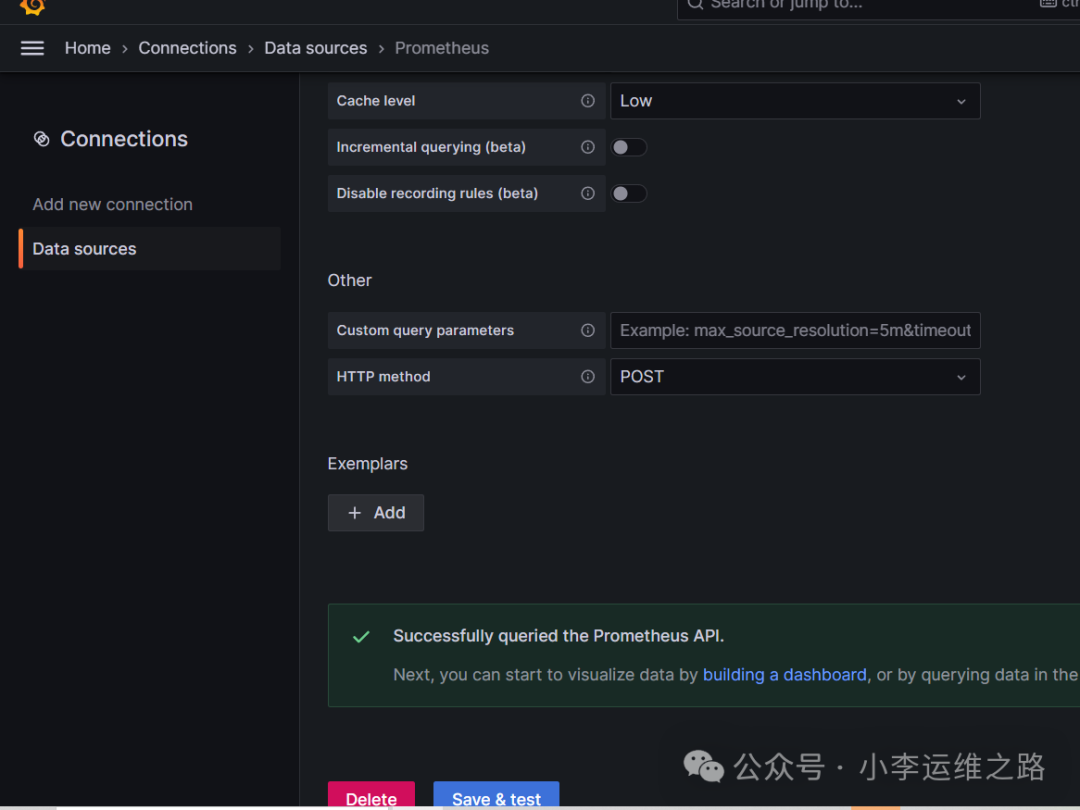This screenshot has height=810, width=1080.
Task: Click the Save & test button
Action: pos(496,796)
